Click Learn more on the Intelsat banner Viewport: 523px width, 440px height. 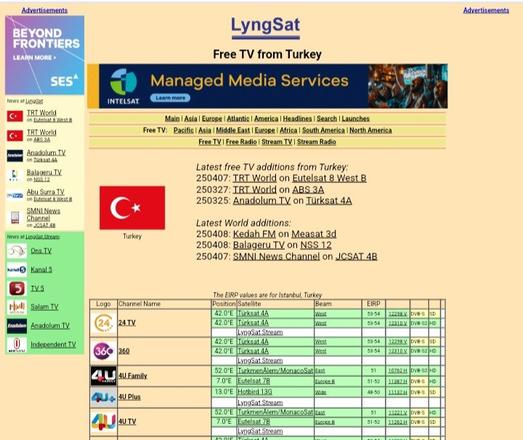coord(170,98)
